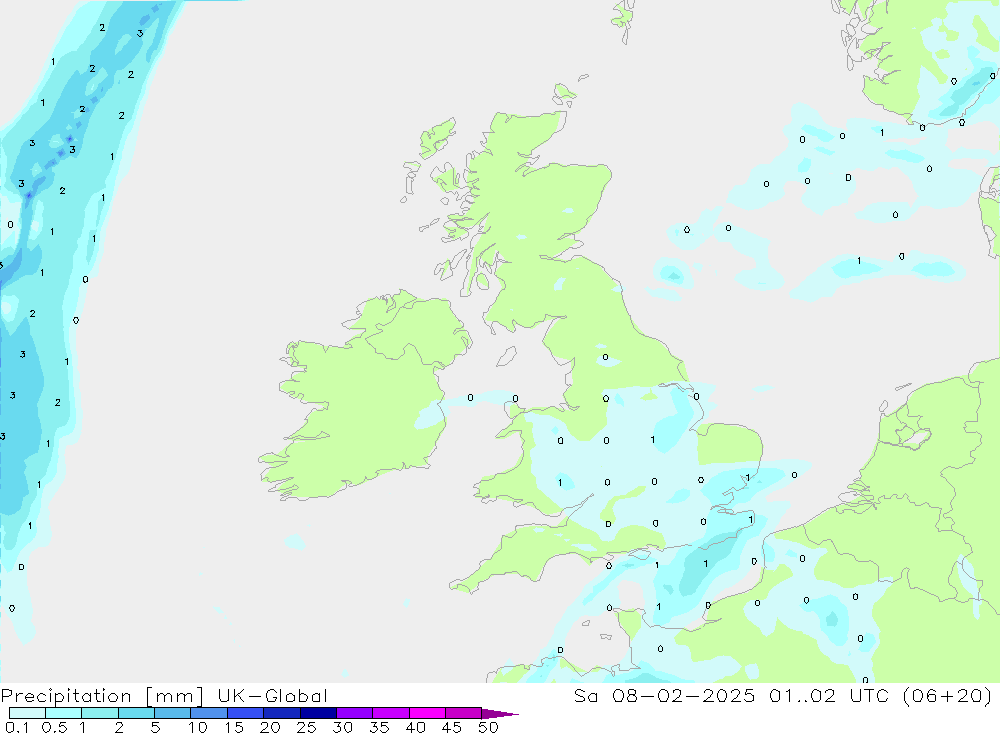Click the '50' legend scale label
This screenshot has width=1000, height=733.
coord(489,727)
